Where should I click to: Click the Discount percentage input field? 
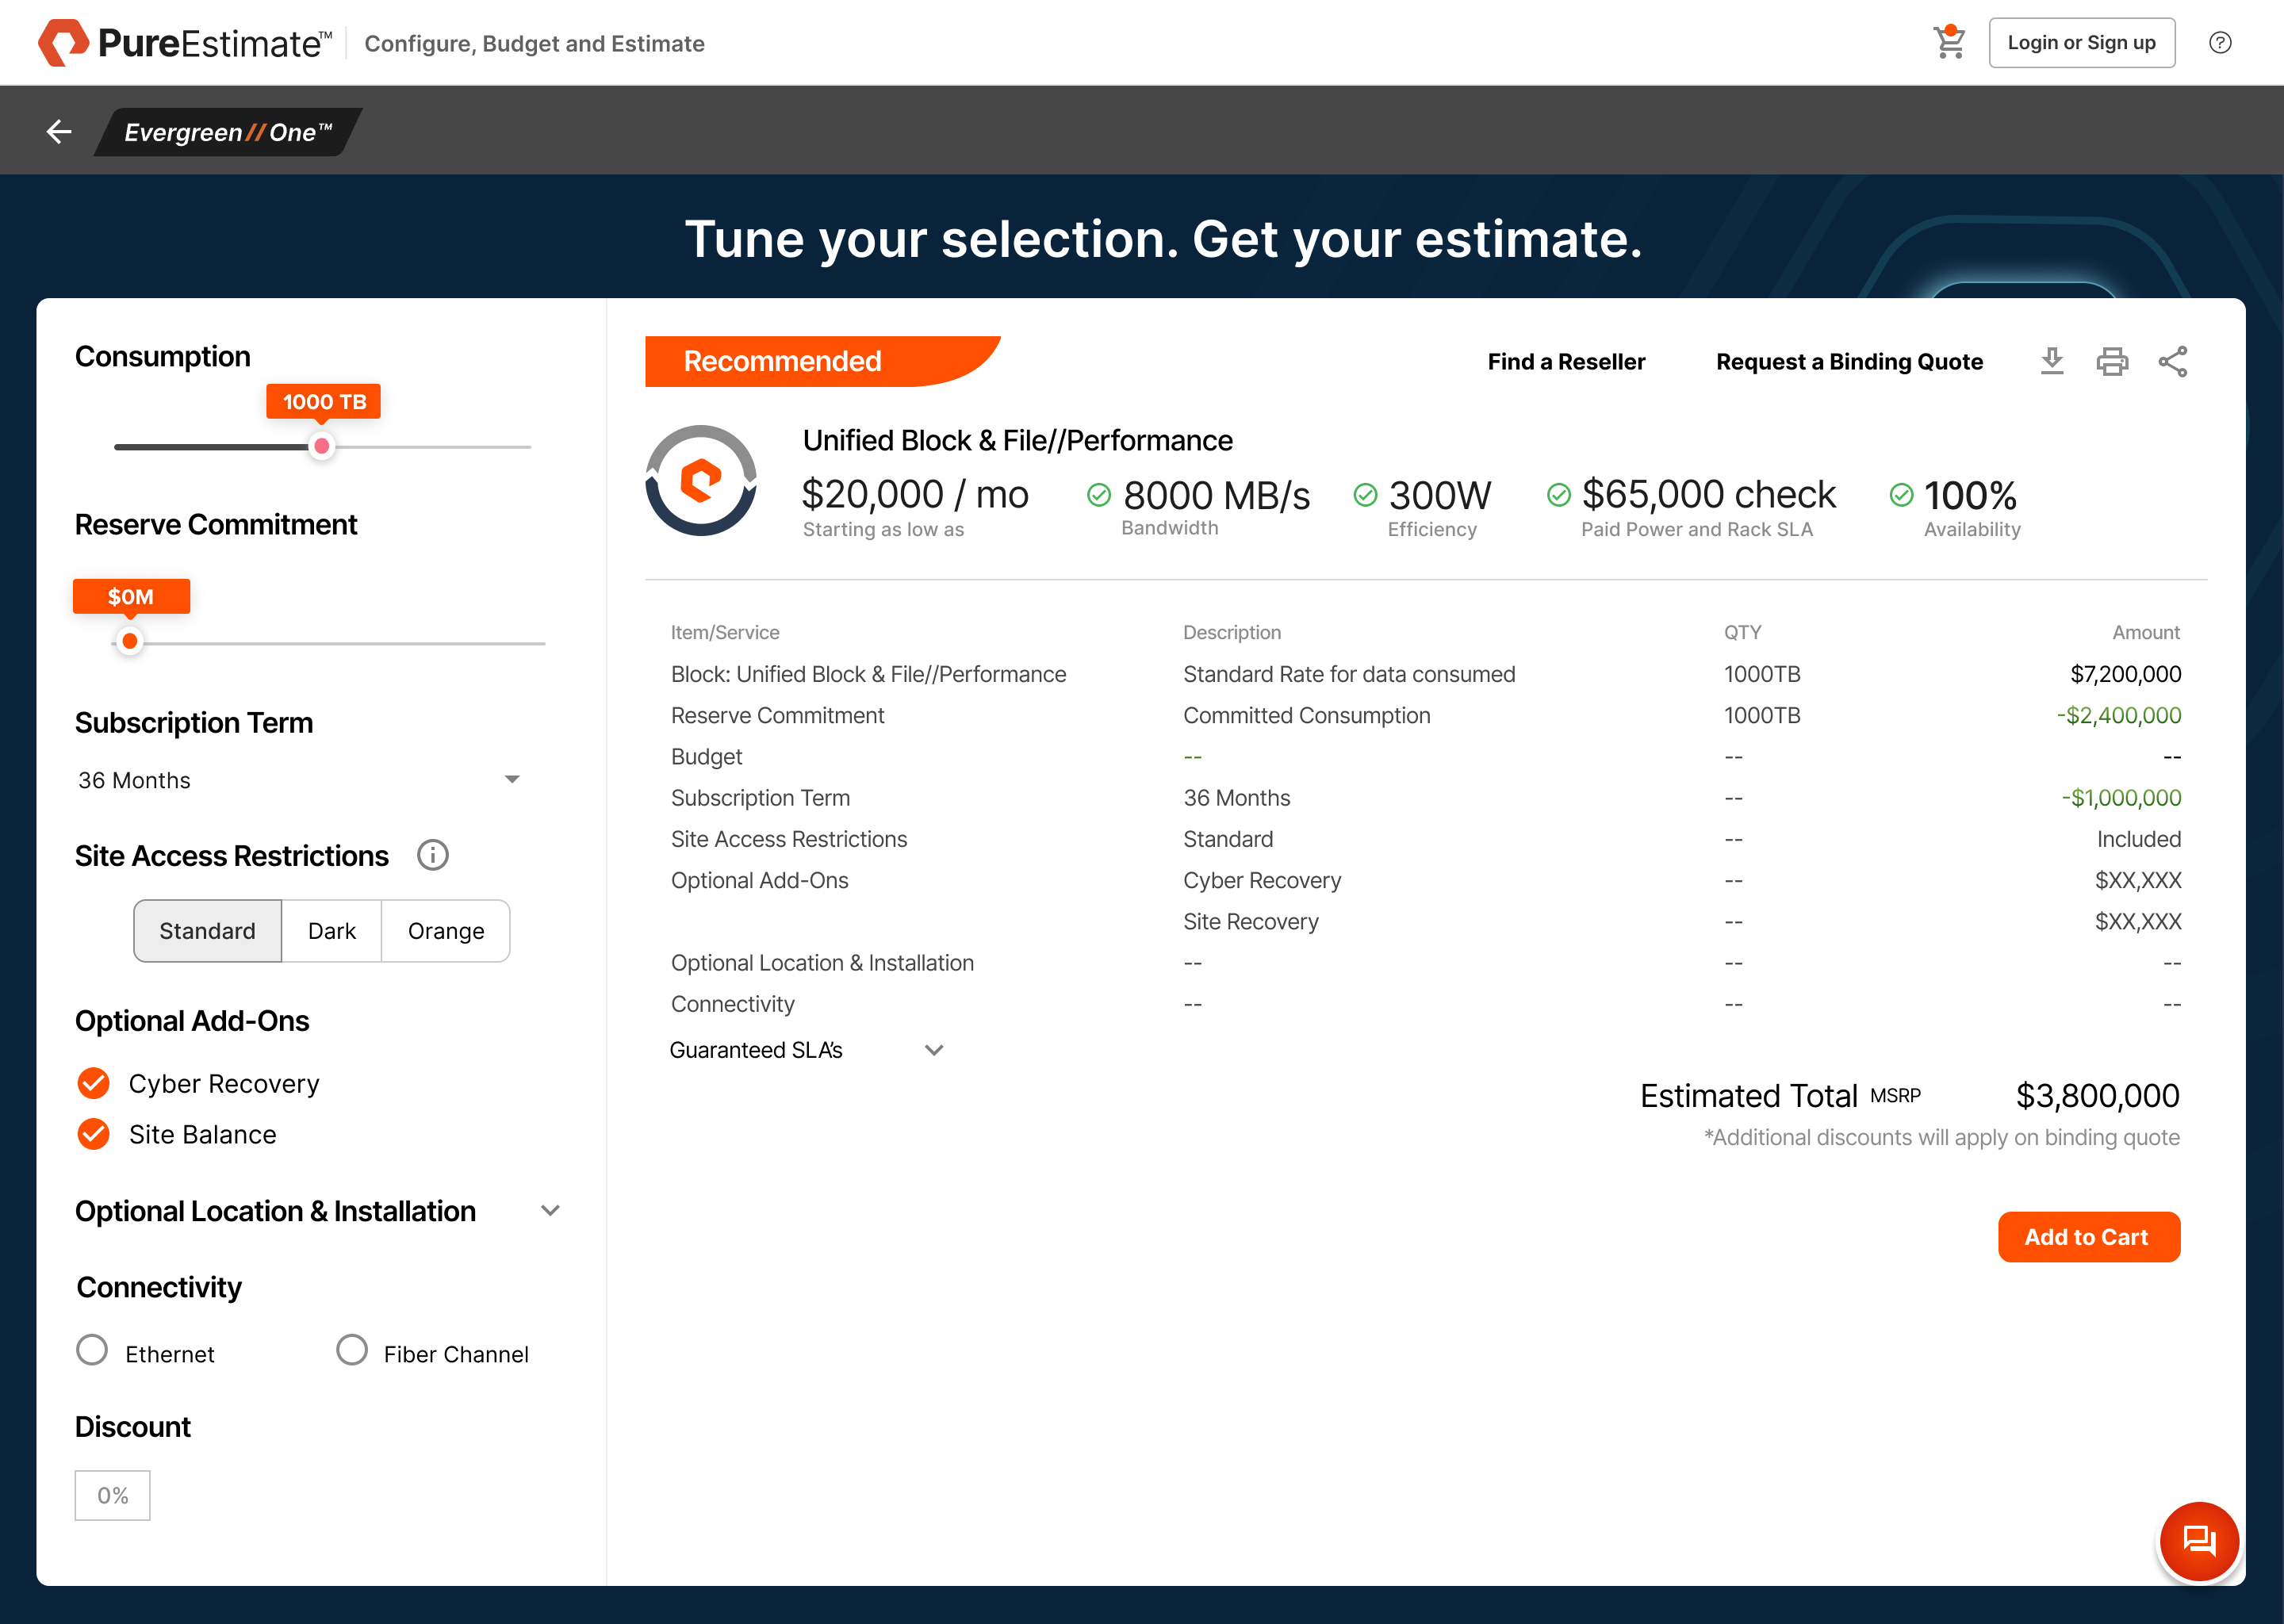pos(112,1495)
